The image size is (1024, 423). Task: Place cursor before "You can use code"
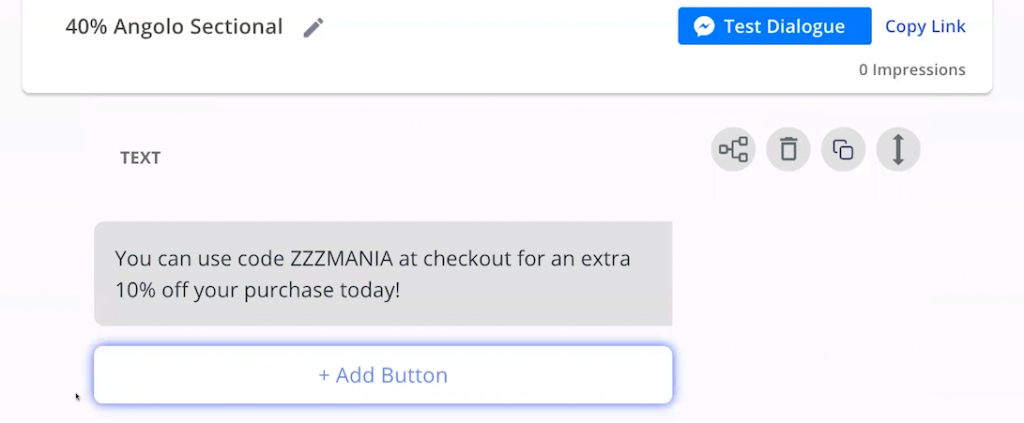pyautogui.click(x=116, y=259)
